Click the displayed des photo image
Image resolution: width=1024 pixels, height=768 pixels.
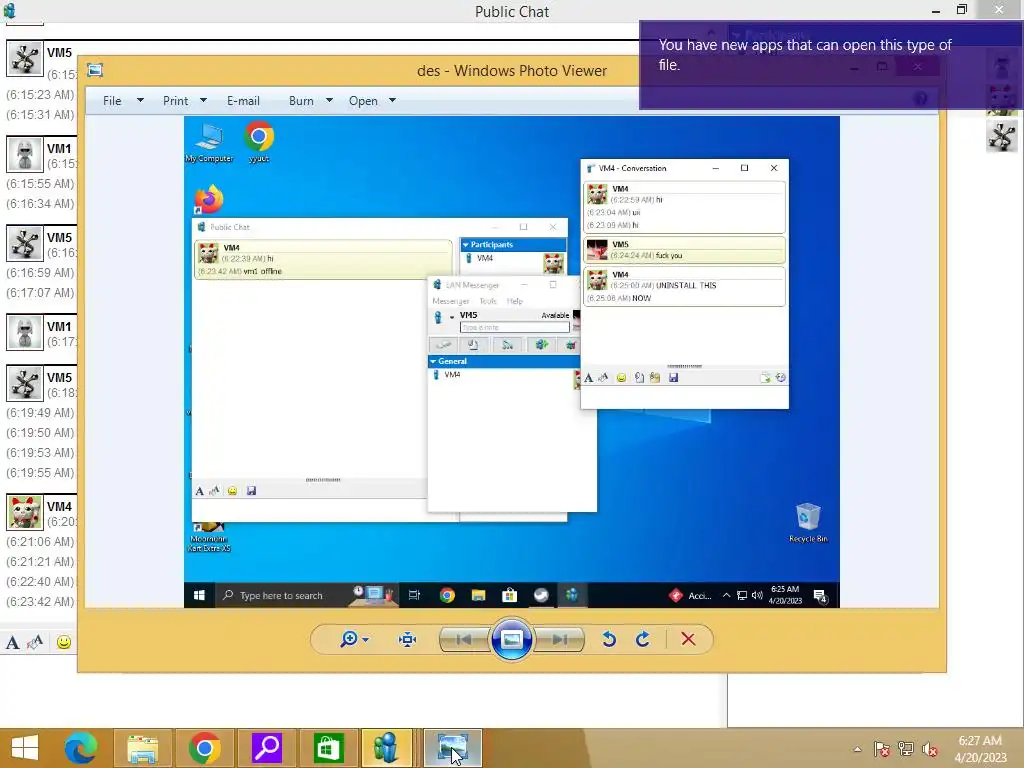(511, 362)
